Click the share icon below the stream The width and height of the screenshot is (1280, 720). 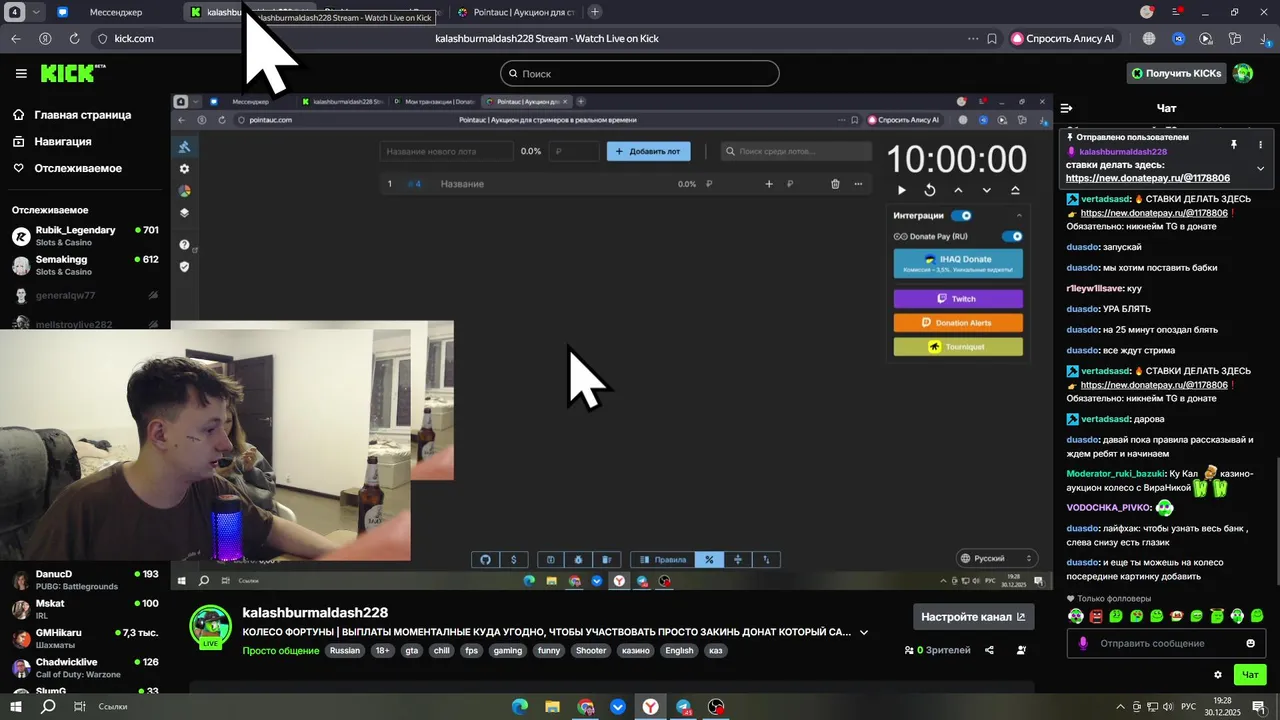[989, 650]
